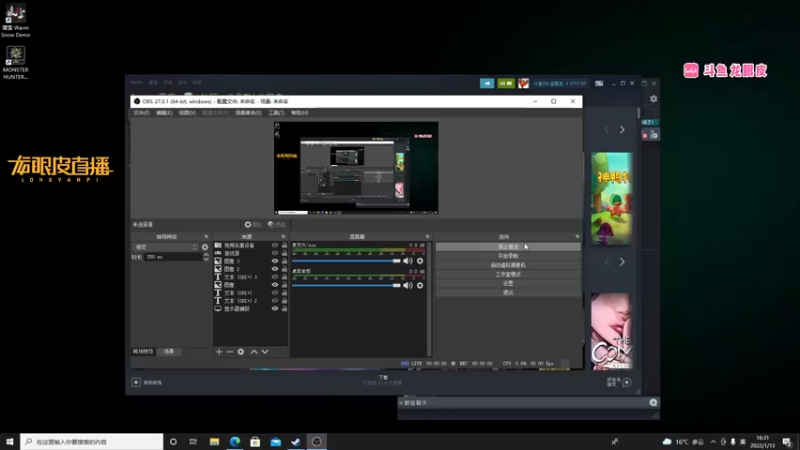Click 桌面音频 volume slider handle
The height and width of the screenshot is (450, 800).
point(396,285)
